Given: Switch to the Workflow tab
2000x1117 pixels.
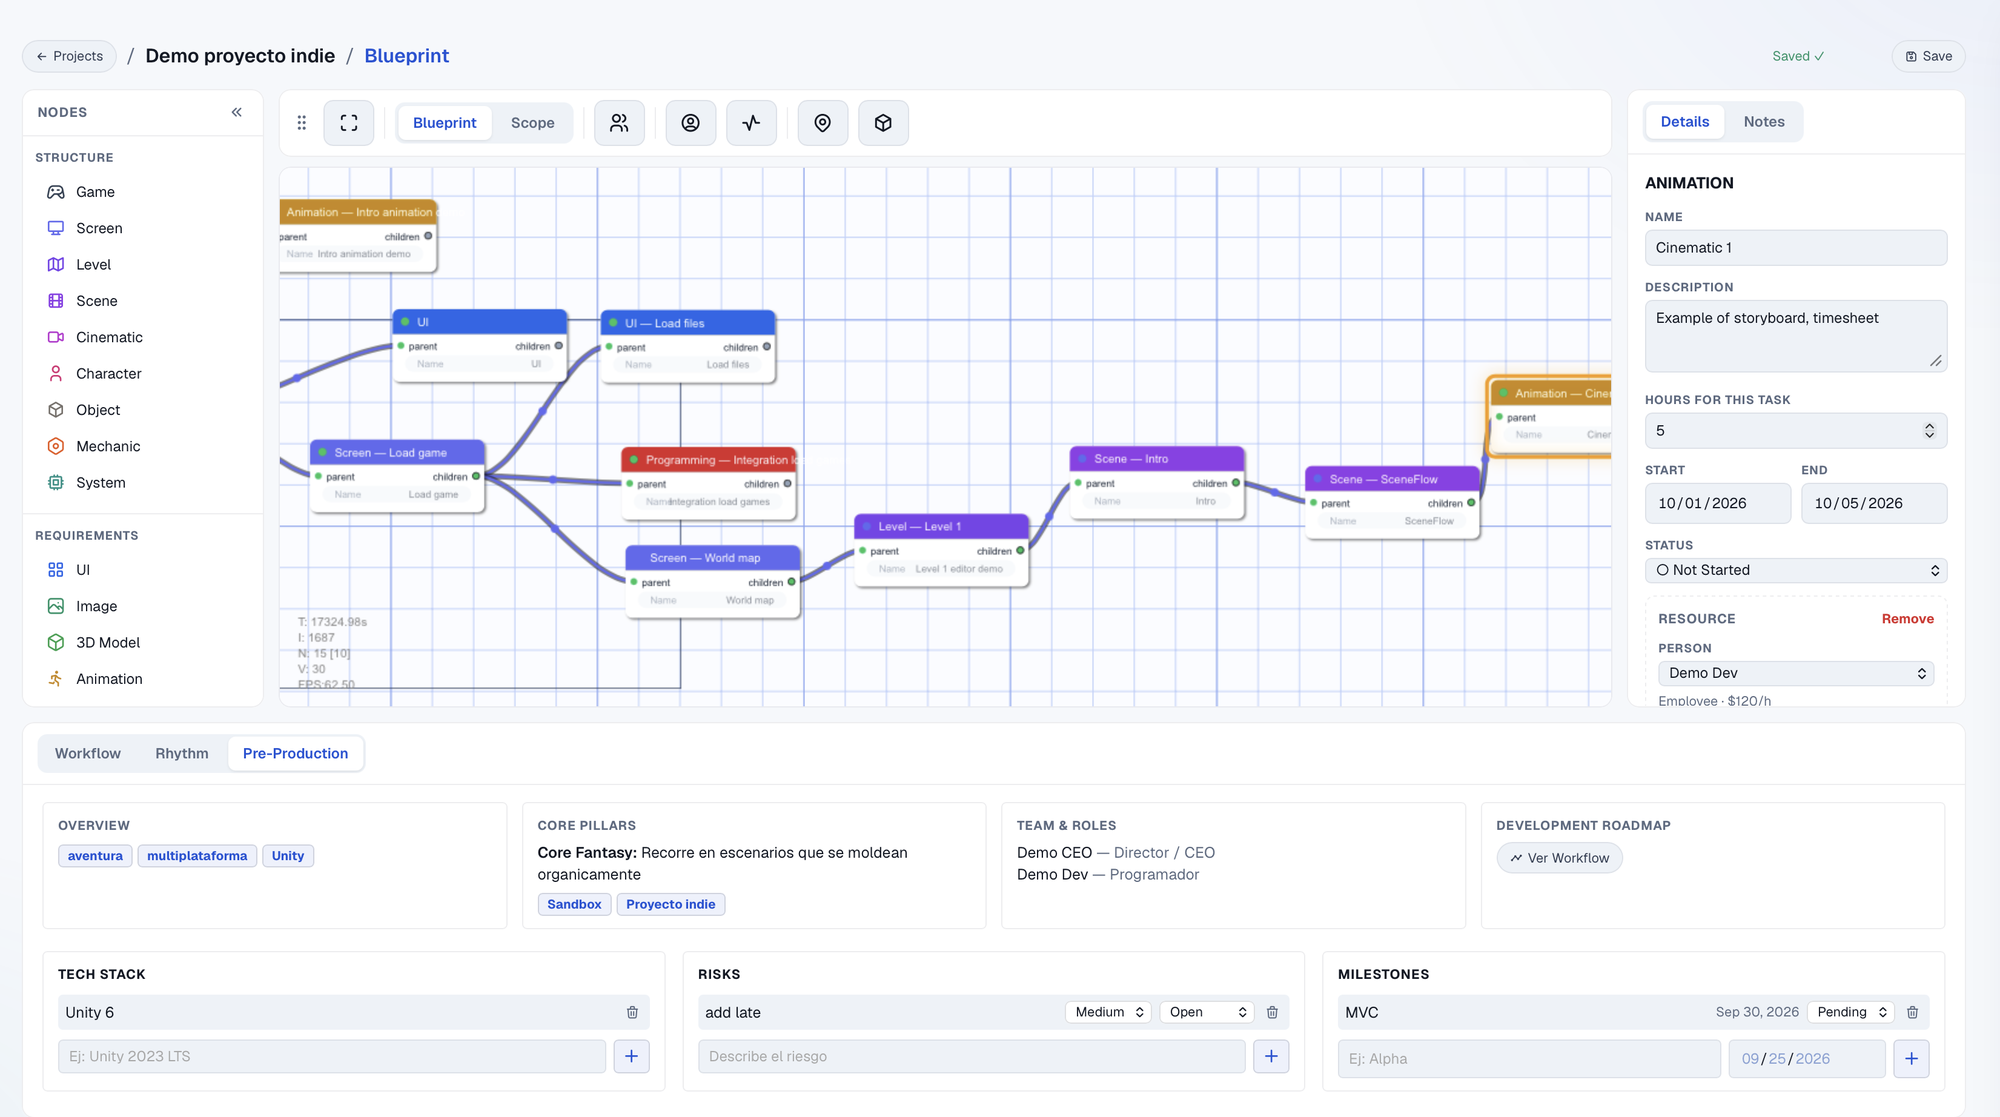Looking at the screenshot, I should (x=88, y=754).
